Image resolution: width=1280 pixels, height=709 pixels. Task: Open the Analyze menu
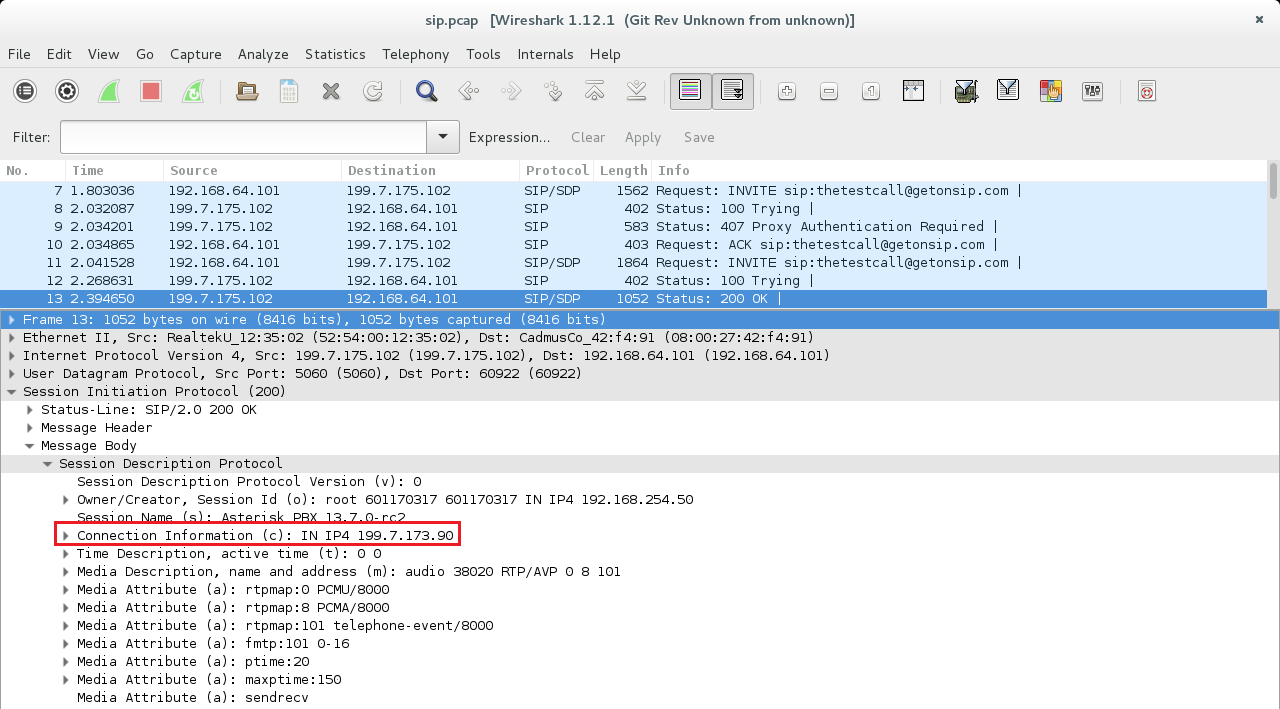pos(263,54)
